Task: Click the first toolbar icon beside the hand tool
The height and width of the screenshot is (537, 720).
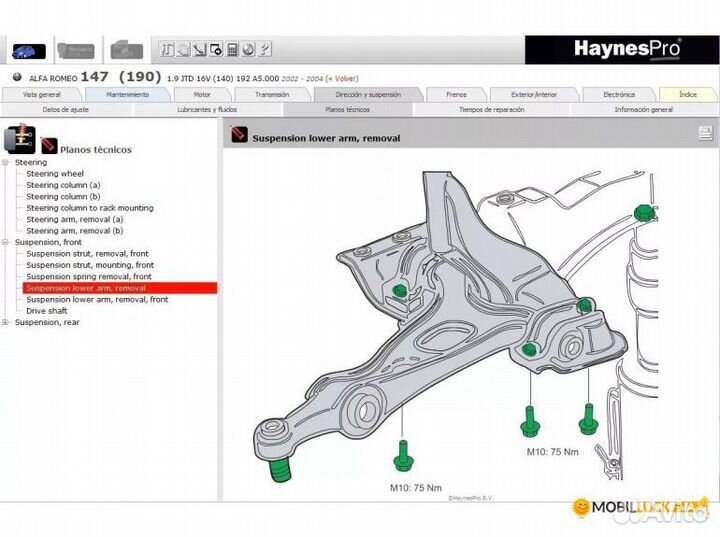Action: [167, 49]
